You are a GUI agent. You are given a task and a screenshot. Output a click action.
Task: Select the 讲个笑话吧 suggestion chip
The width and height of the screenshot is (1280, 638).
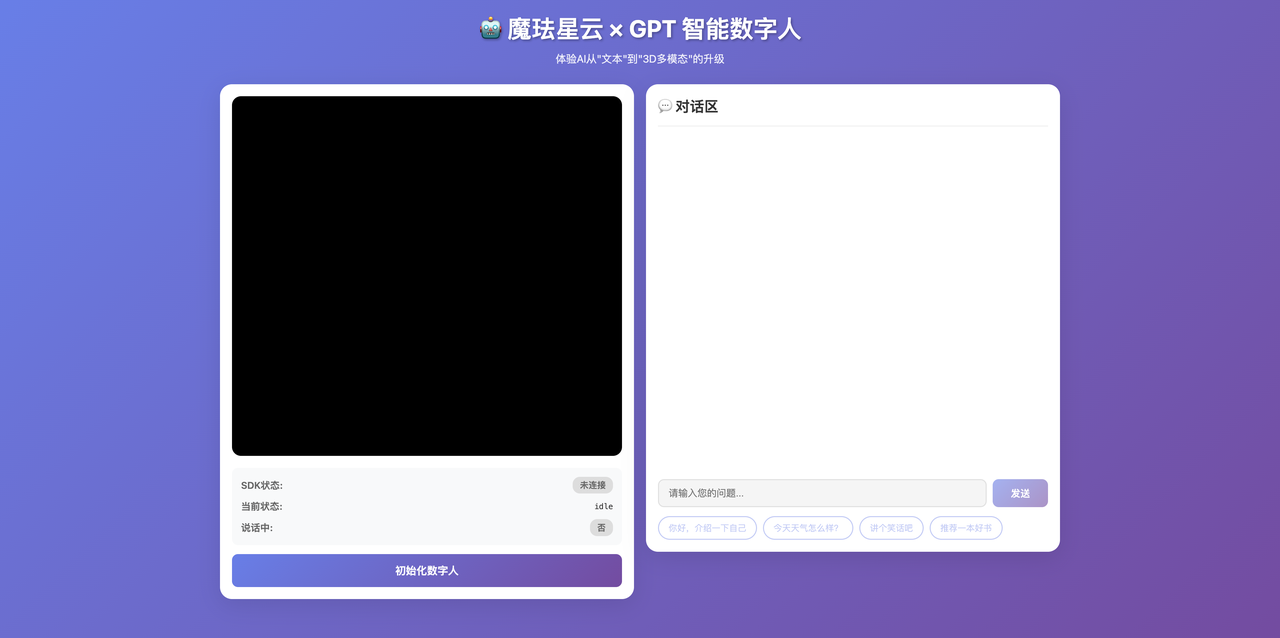(891, 528)
